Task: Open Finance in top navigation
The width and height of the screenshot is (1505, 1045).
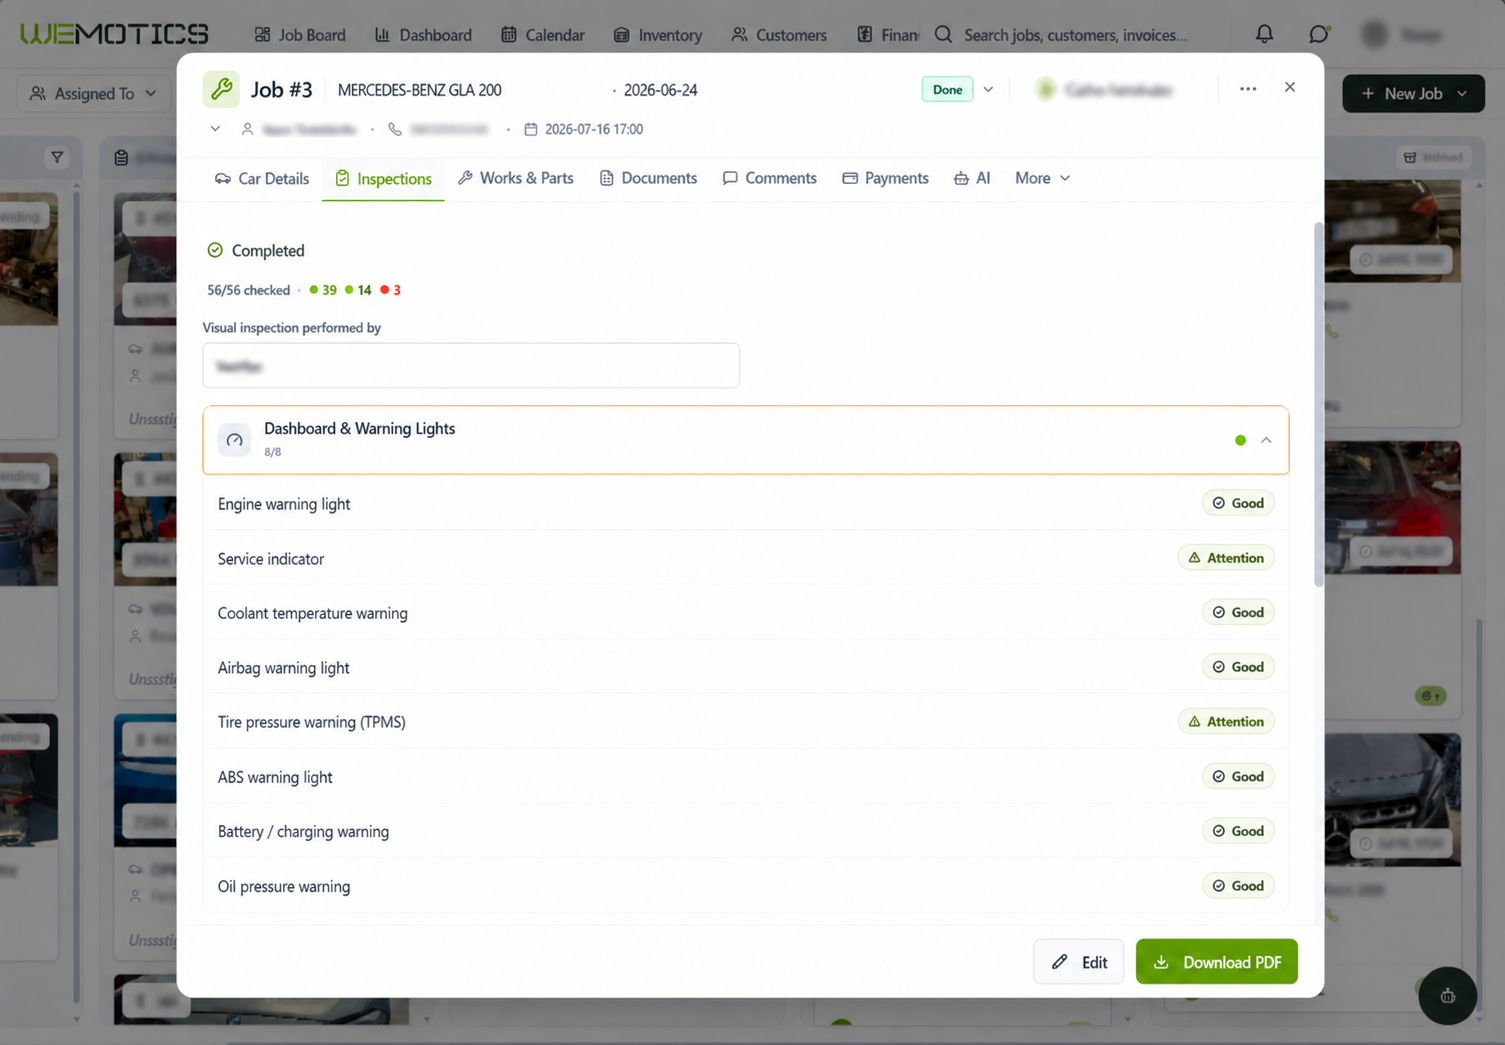Action: point(887,35)
